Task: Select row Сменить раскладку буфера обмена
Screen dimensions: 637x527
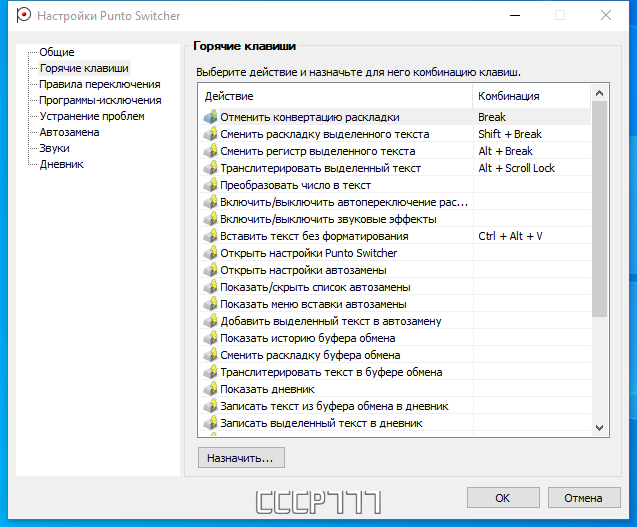Action: pos(395,355)
